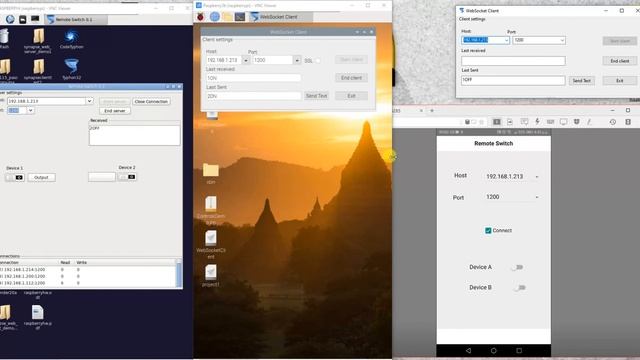Open the Trash icon on left desktop
This screenshot has width=640, height=360.
point(4,39)
